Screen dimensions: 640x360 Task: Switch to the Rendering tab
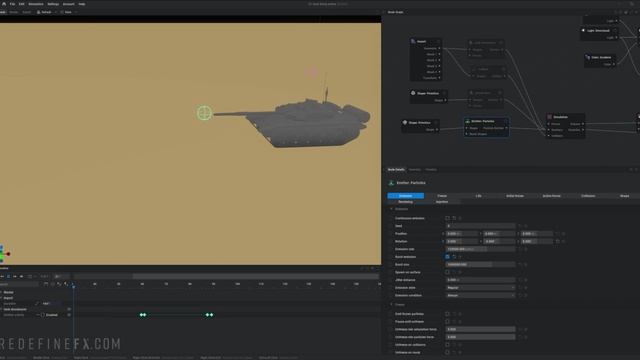(406, 202)
